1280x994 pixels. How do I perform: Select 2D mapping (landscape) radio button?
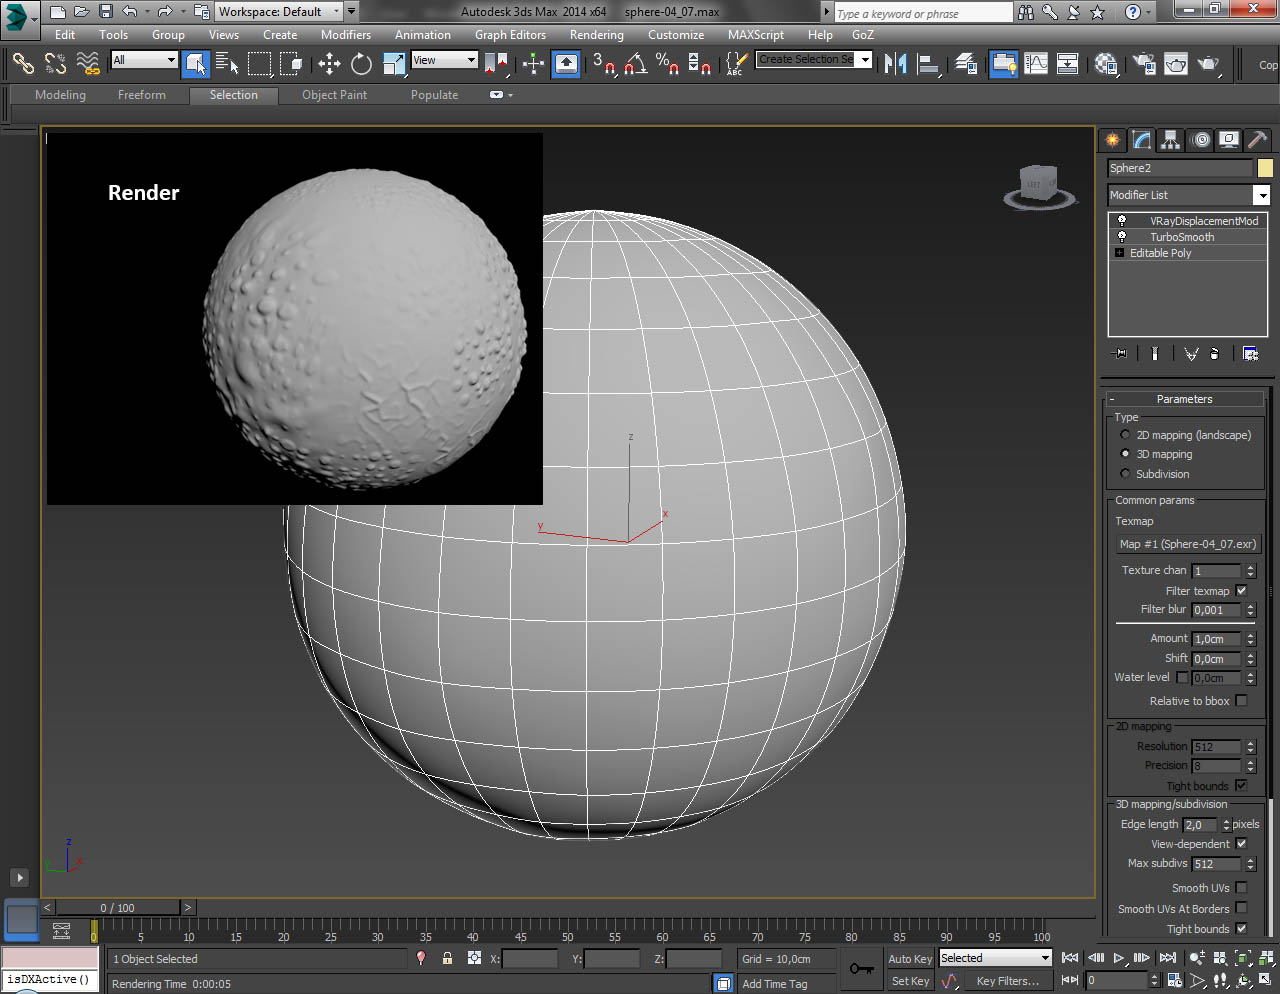(x=1125, y=435)
